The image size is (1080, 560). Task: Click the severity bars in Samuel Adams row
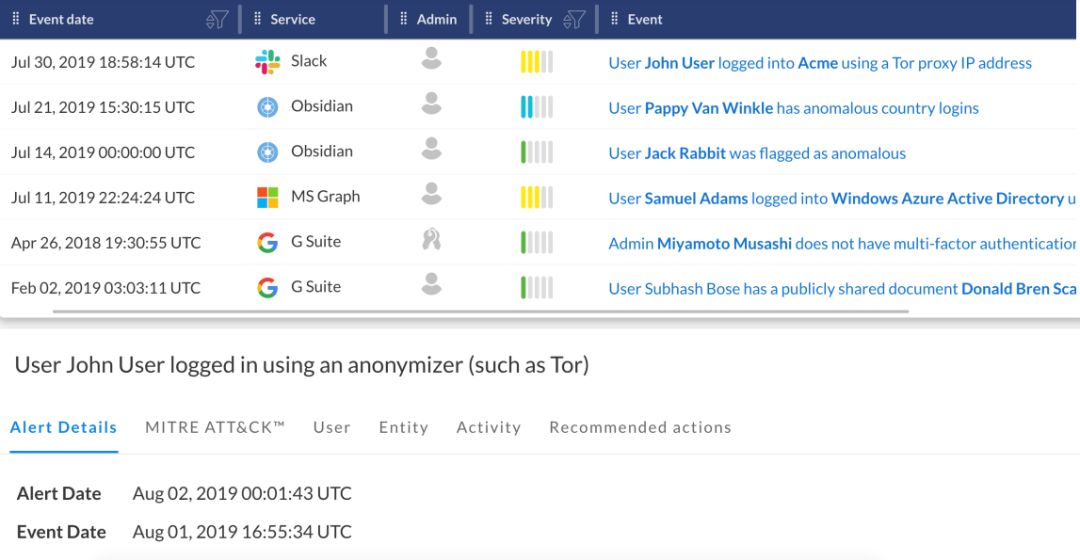point(536,197)
